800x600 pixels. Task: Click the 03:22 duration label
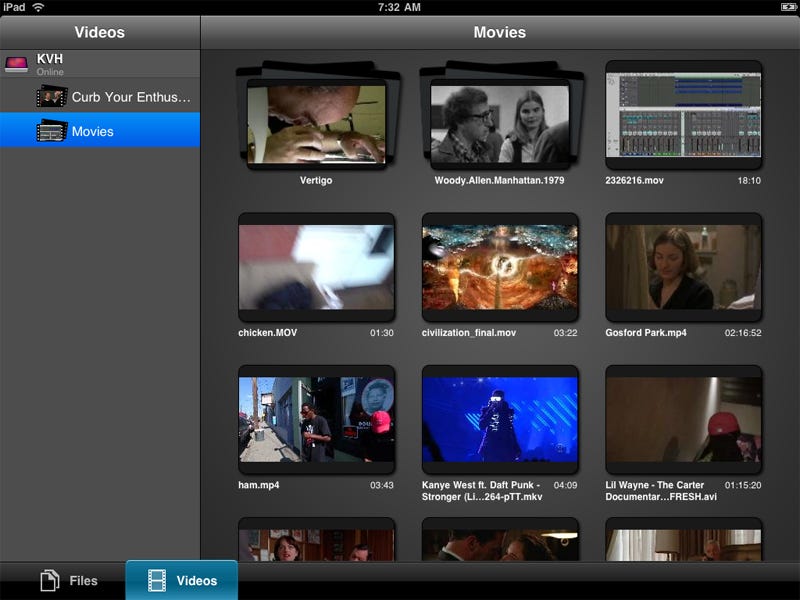click(x=565, y=333)
